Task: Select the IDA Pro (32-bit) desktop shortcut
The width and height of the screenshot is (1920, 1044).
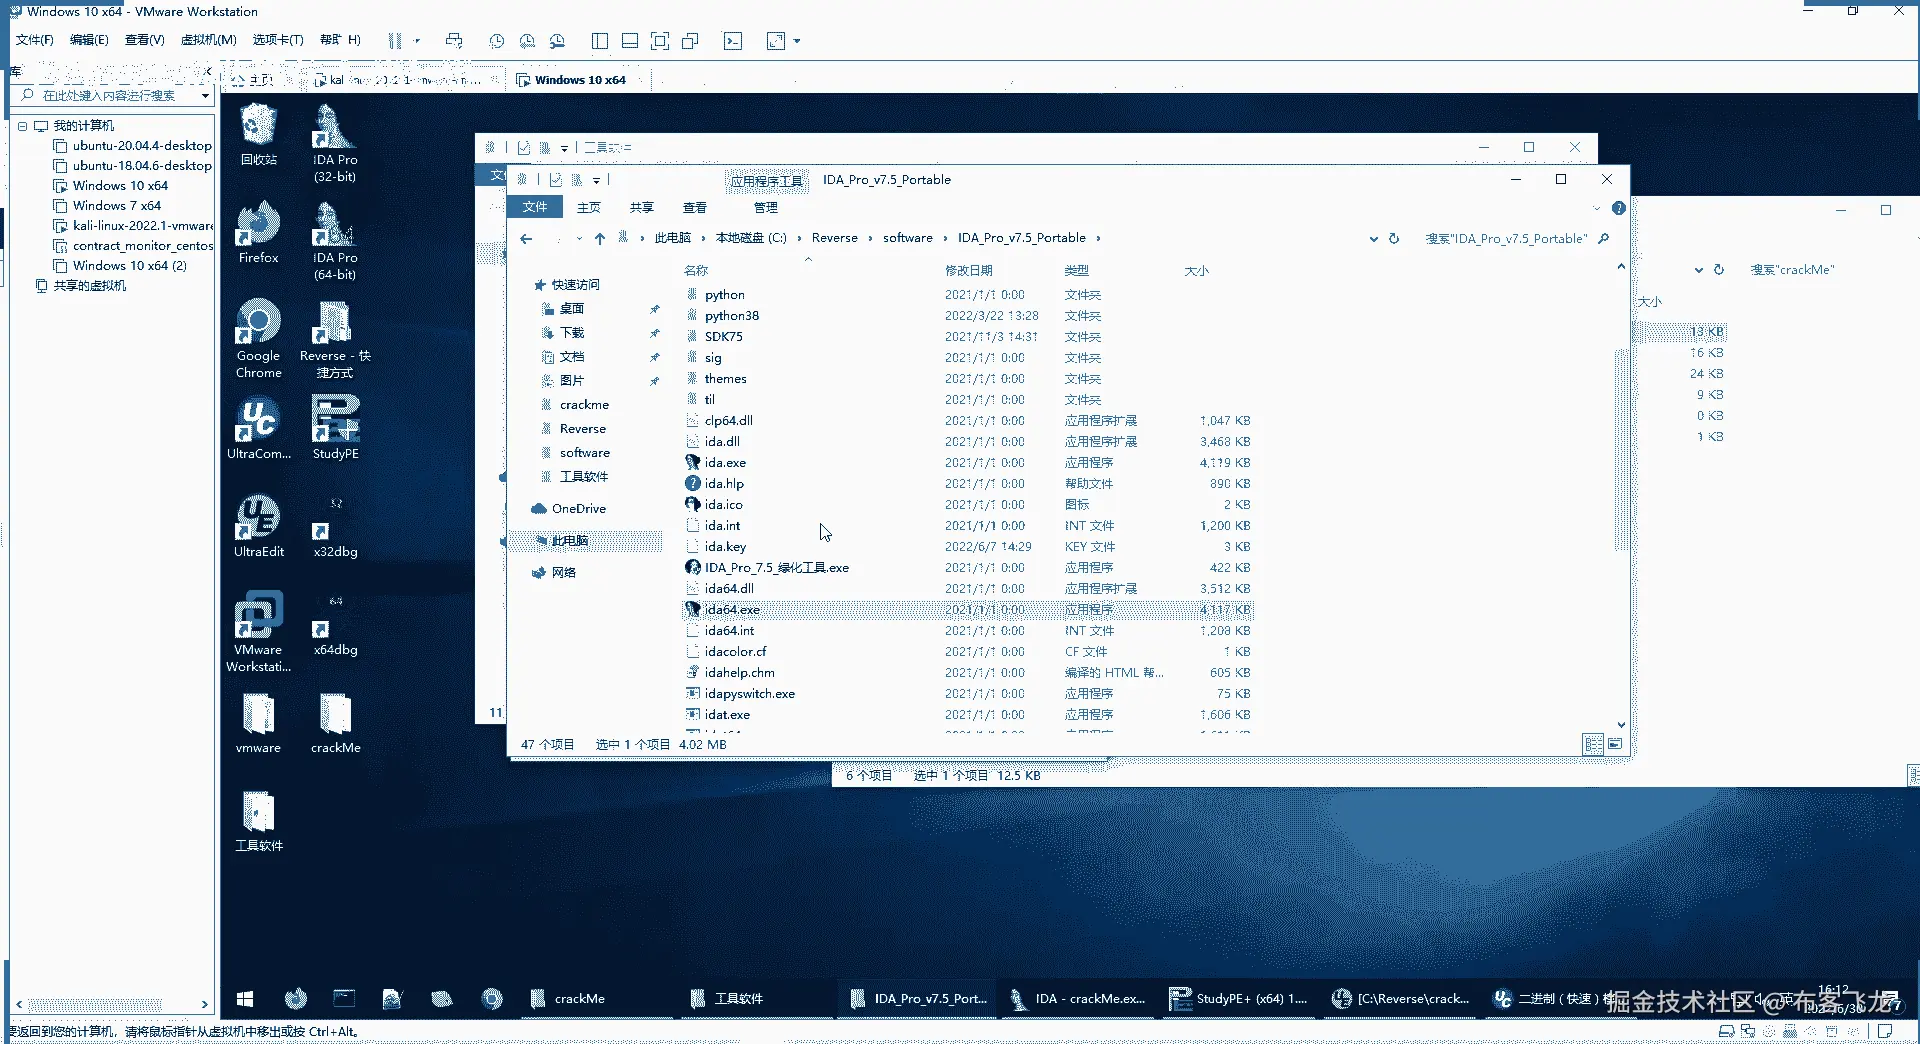Action: pos(335,144)
